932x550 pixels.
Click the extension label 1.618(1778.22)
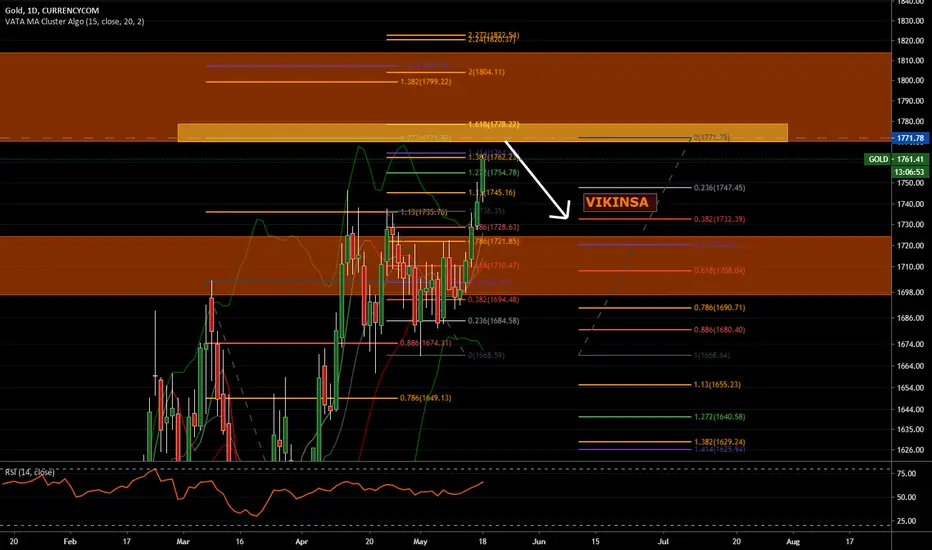click(x=493, y=124)
